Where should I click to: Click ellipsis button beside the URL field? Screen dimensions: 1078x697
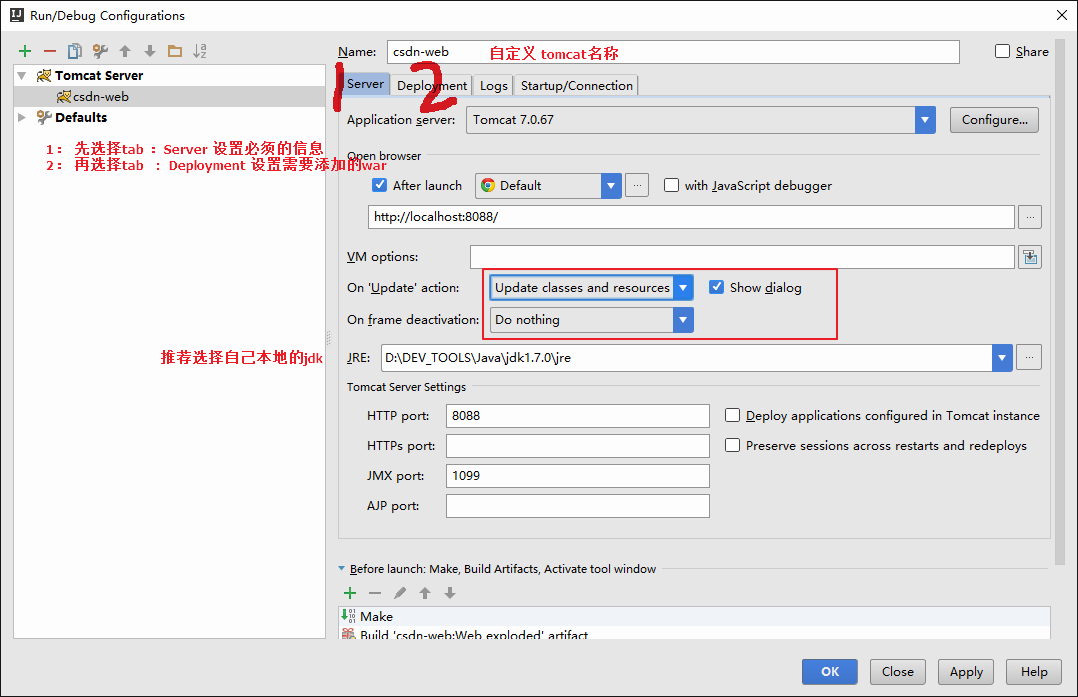[x=1030, y=217]
